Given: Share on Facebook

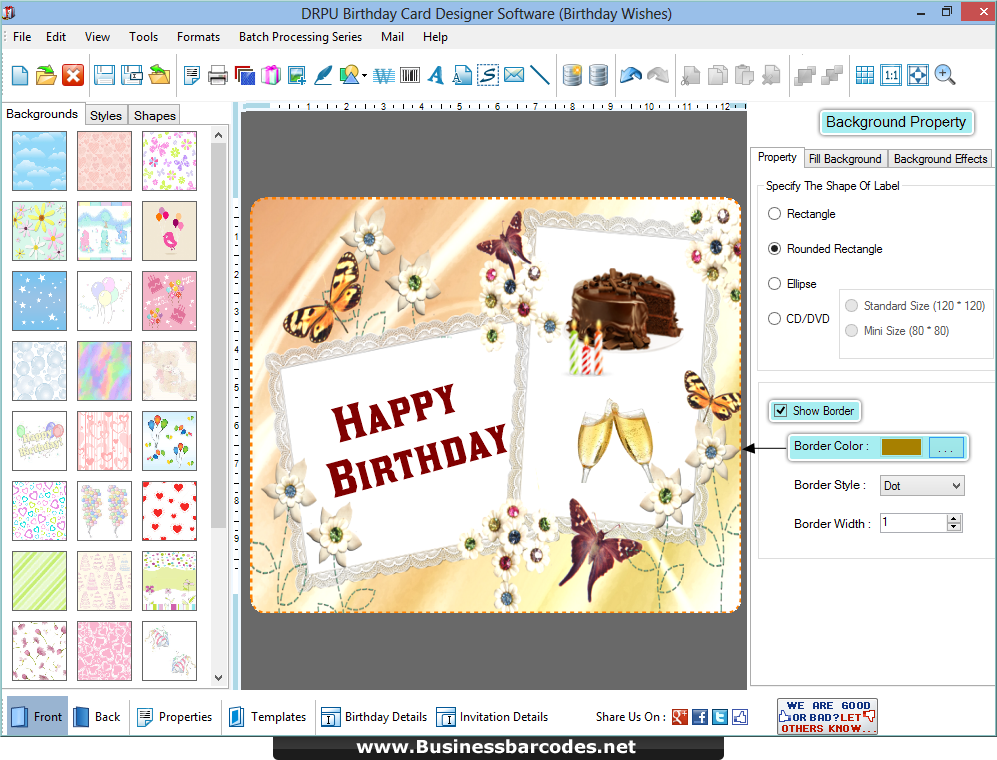Looking at the screenshot, I should (x=699, y=717).
